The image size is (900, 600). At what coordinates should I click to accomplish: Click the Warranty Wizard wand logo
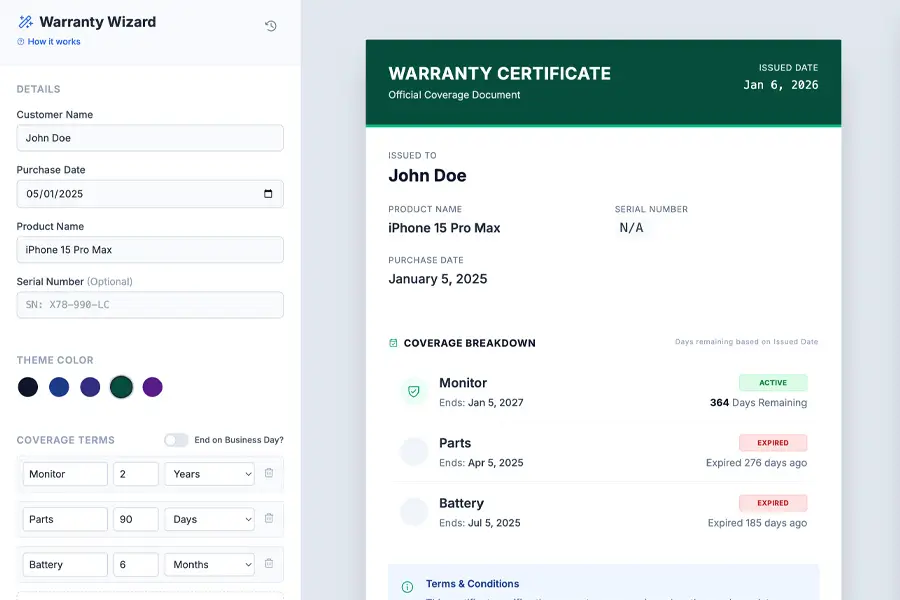(x=25, y=22)
